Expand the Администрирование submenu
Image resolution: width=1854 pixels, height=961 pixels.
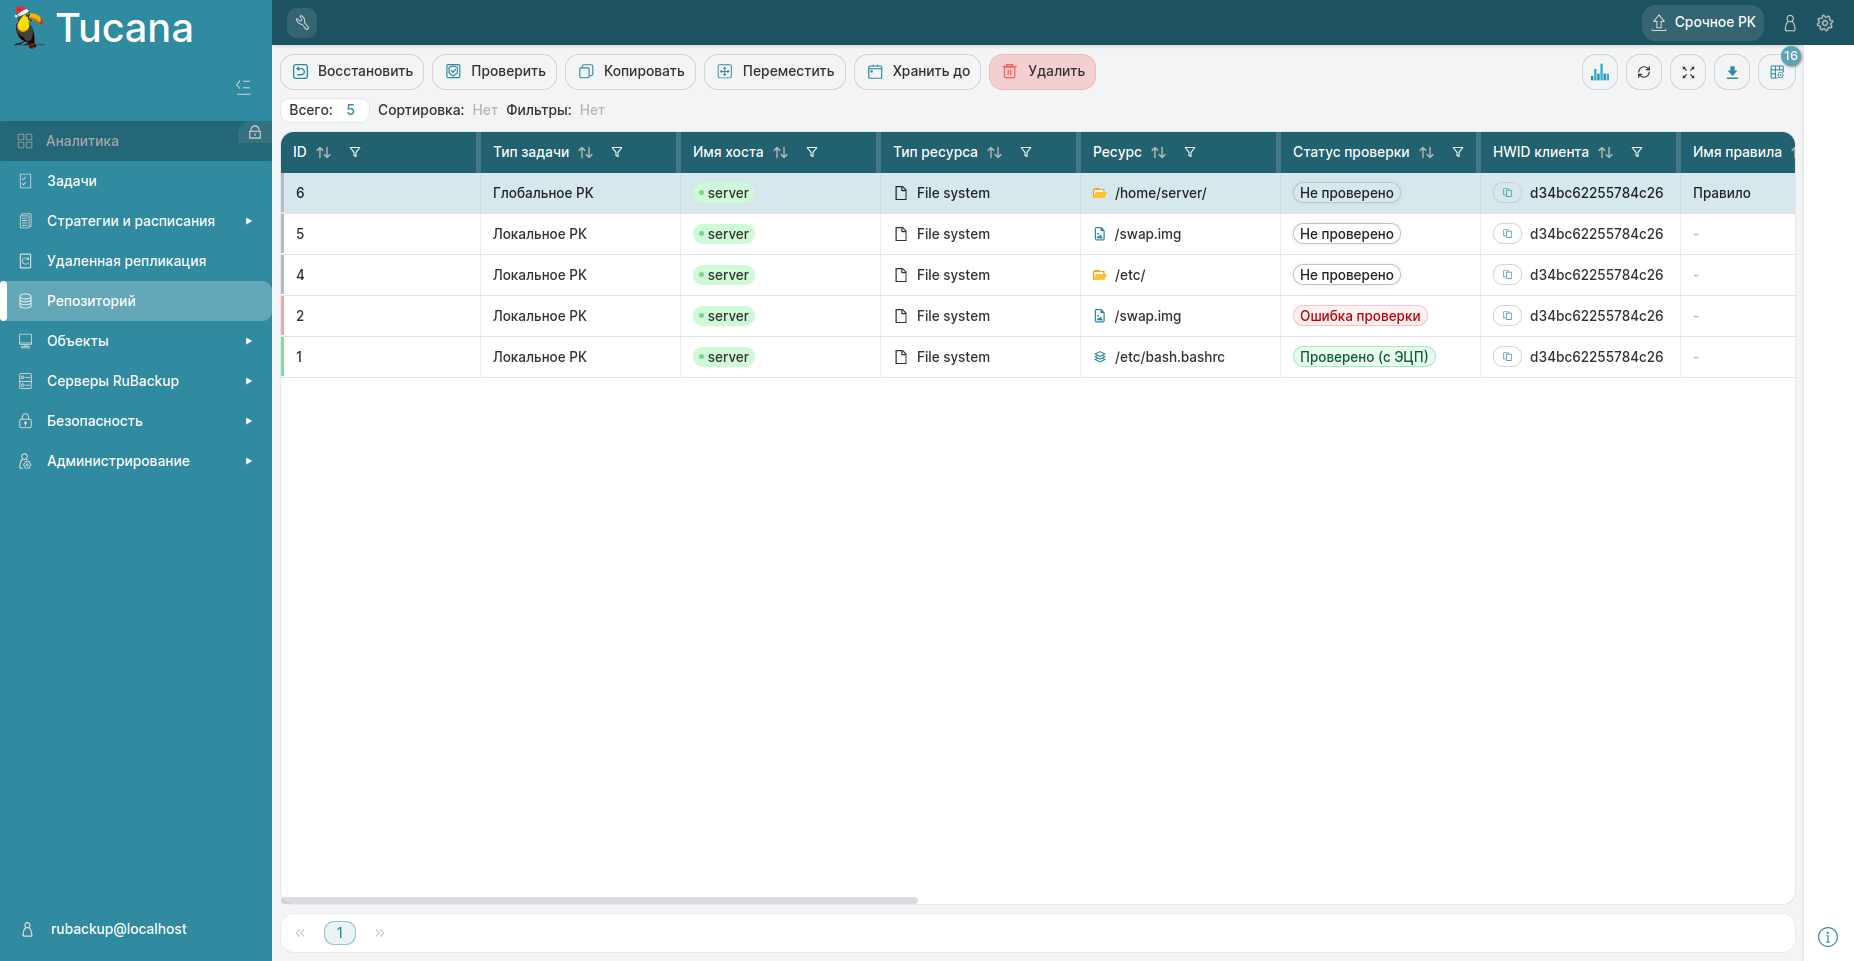pos(248,461)
